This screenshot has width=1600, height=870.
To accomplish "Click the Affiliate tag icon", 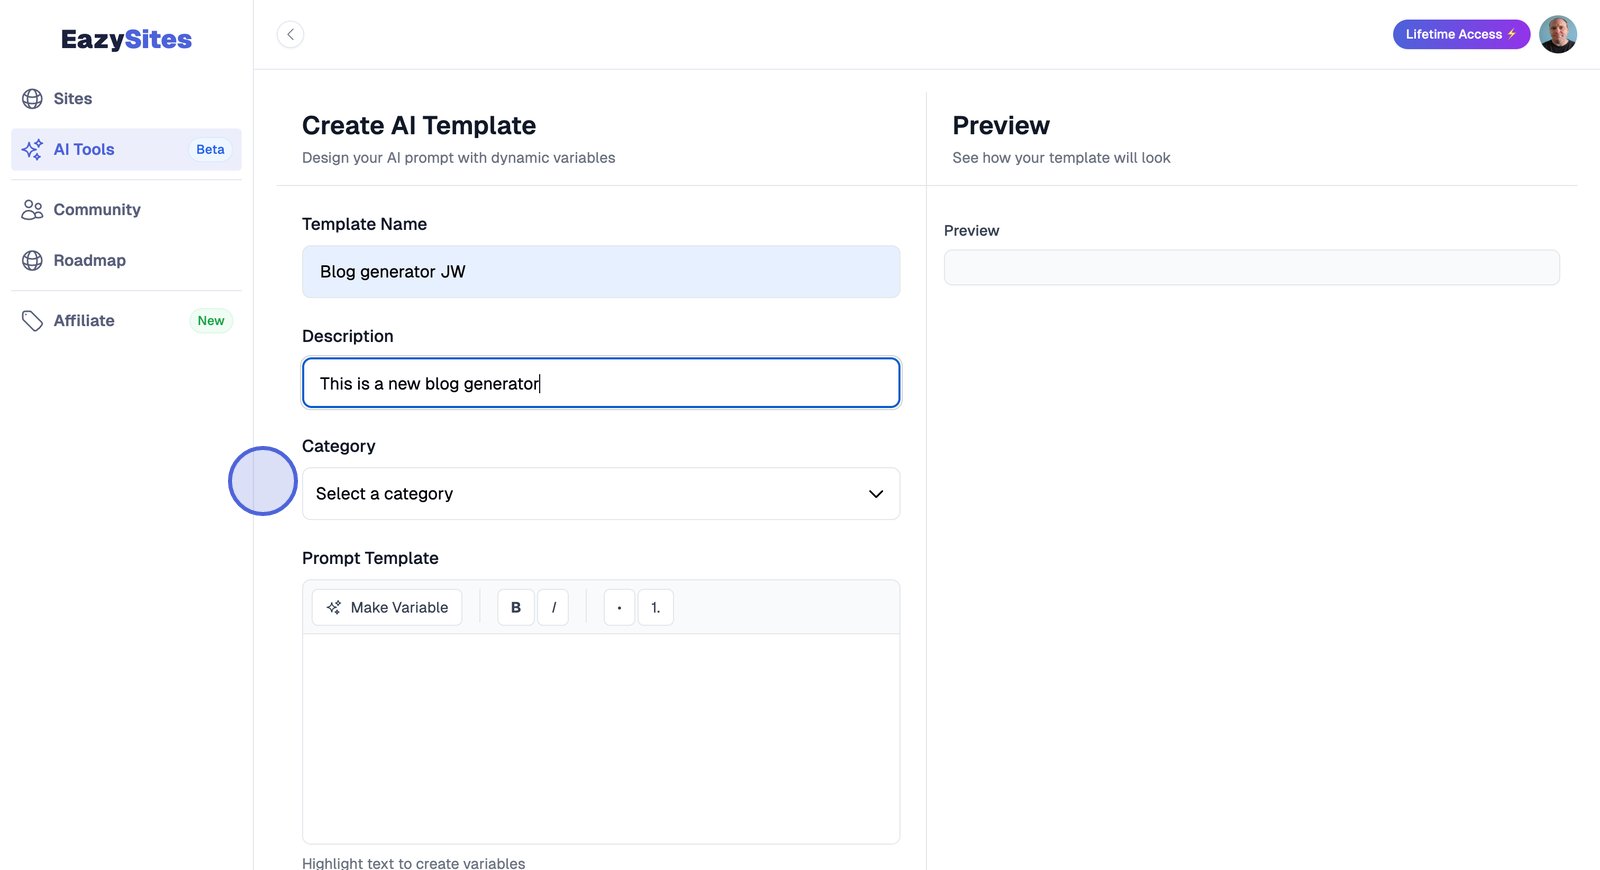I will point(32,321).
